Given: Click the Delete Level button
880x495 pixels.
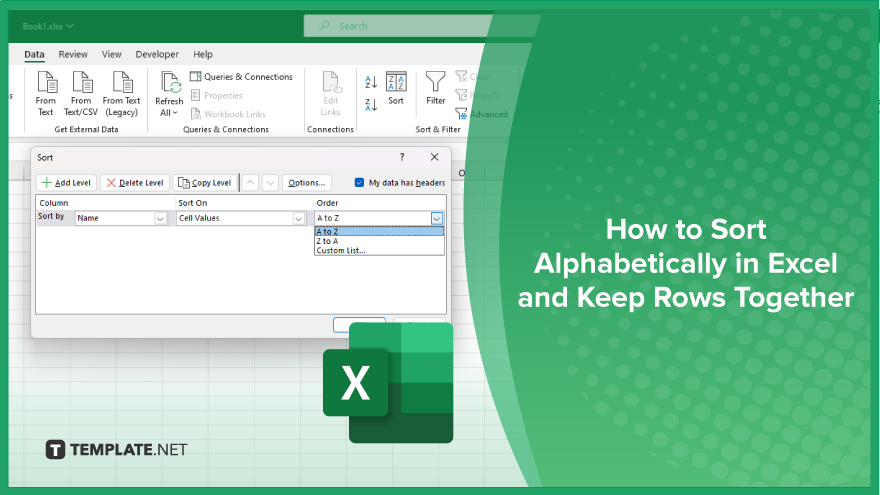Looking at the screenshot, I should (x=135, y=183).
